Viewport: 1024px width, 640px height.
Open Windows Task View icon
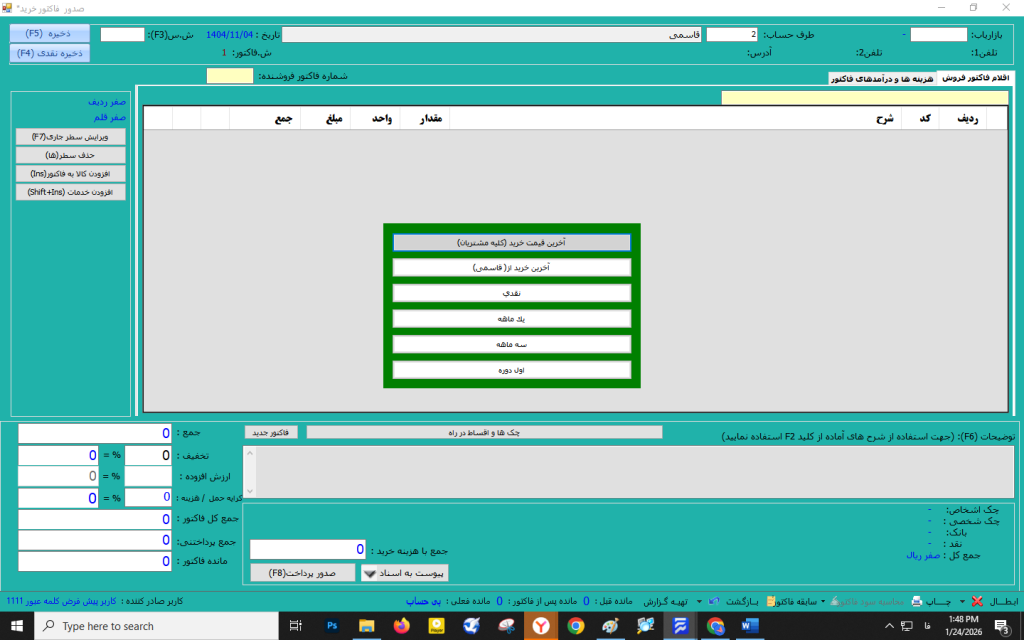[x=295, y=626]
